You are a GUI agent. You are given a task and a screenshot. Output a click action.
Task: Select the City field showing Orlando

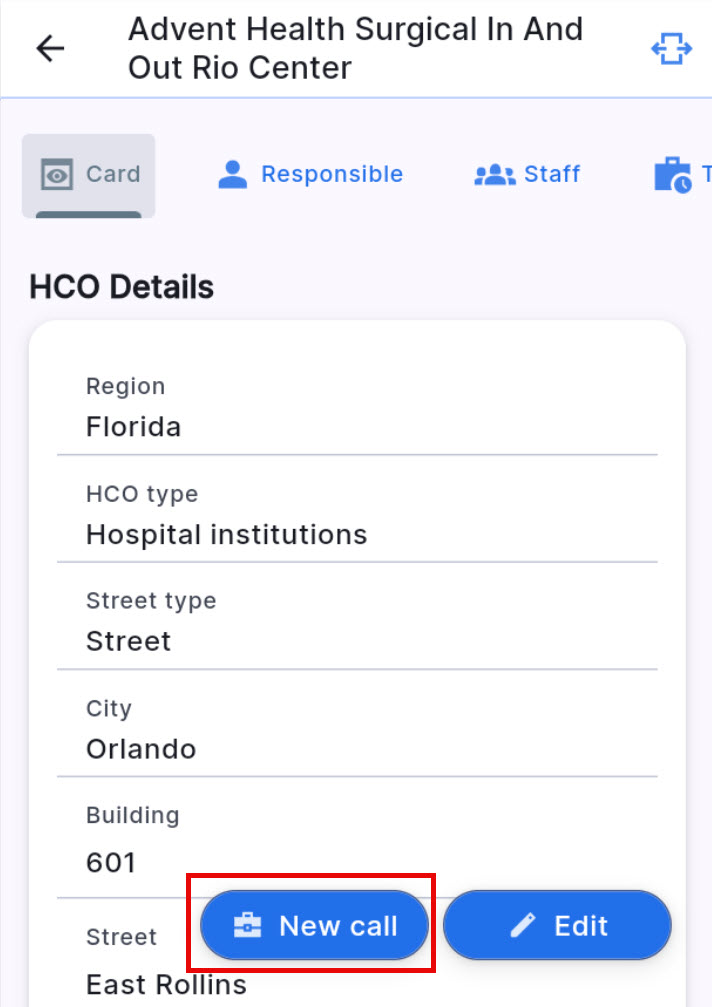click(x=356, y=731)
